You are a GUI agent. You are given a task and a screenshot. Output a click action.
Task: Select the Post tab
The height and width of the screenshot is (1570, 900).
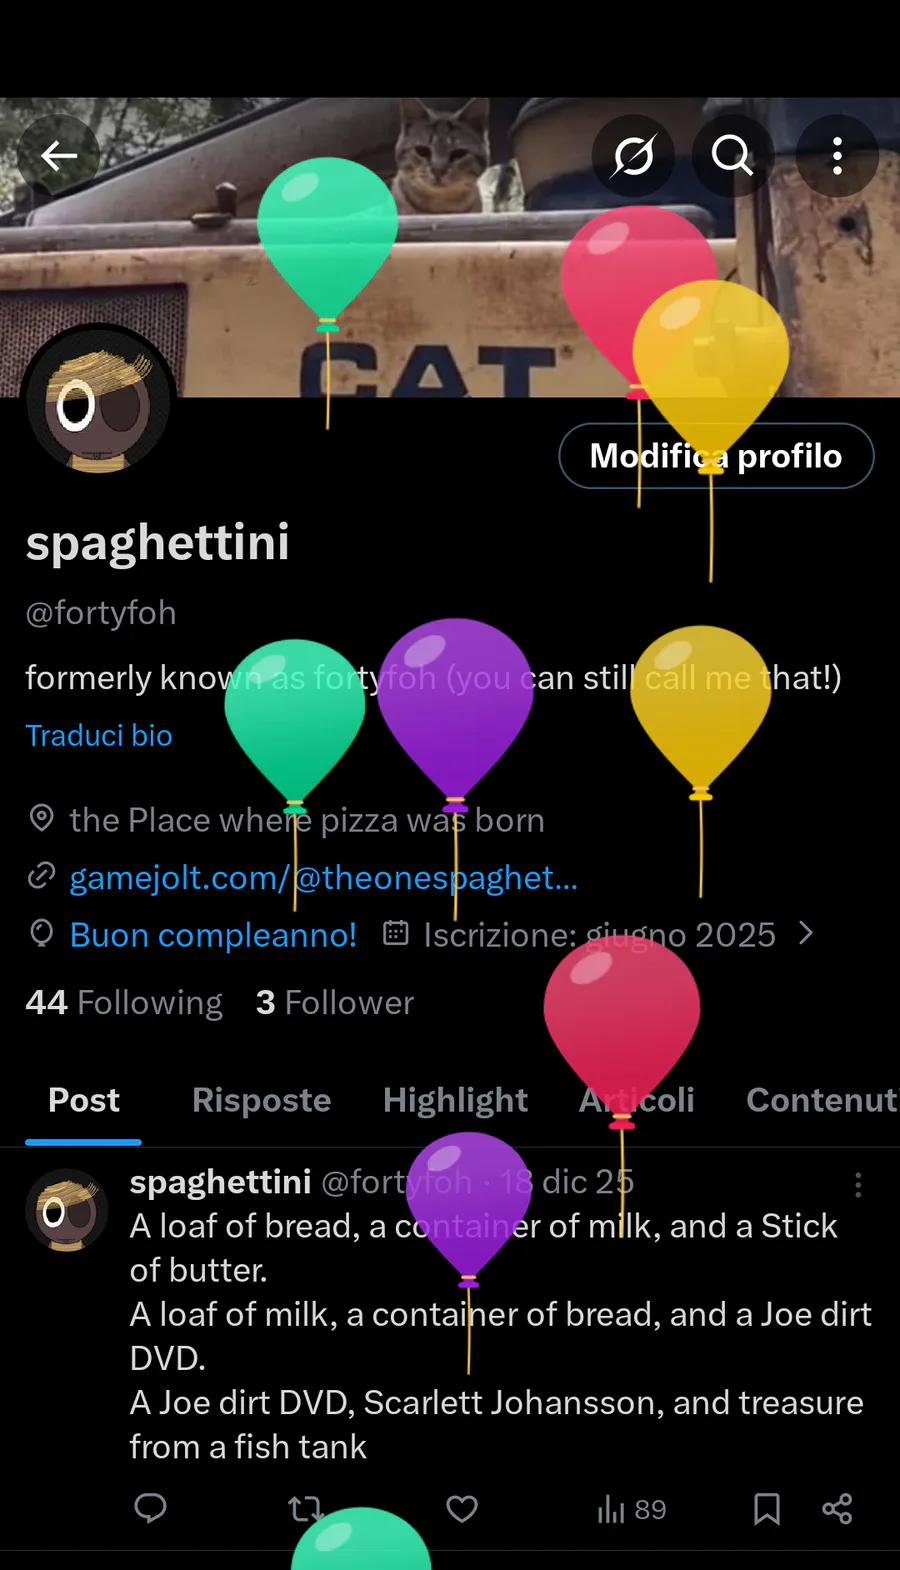pos(84,1100)
